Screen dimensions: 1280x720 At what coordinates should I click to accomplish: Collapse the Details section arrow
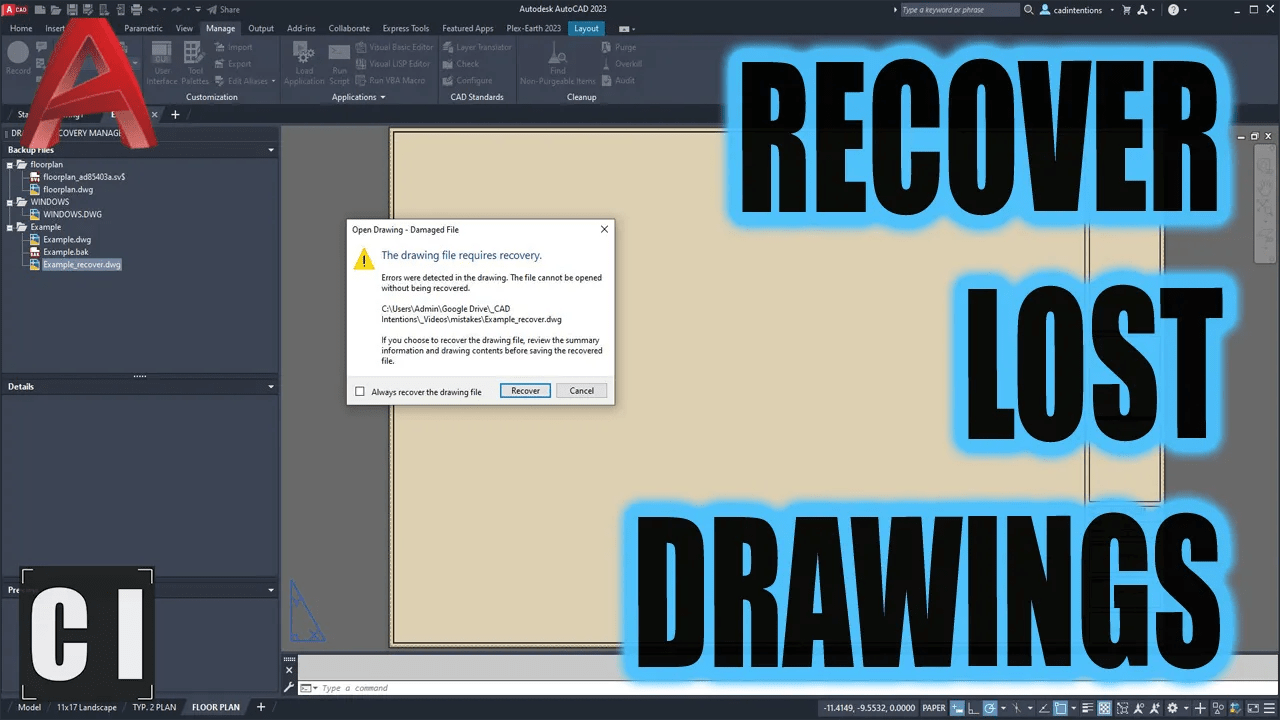pyautogui.click(x=271, y=386)
